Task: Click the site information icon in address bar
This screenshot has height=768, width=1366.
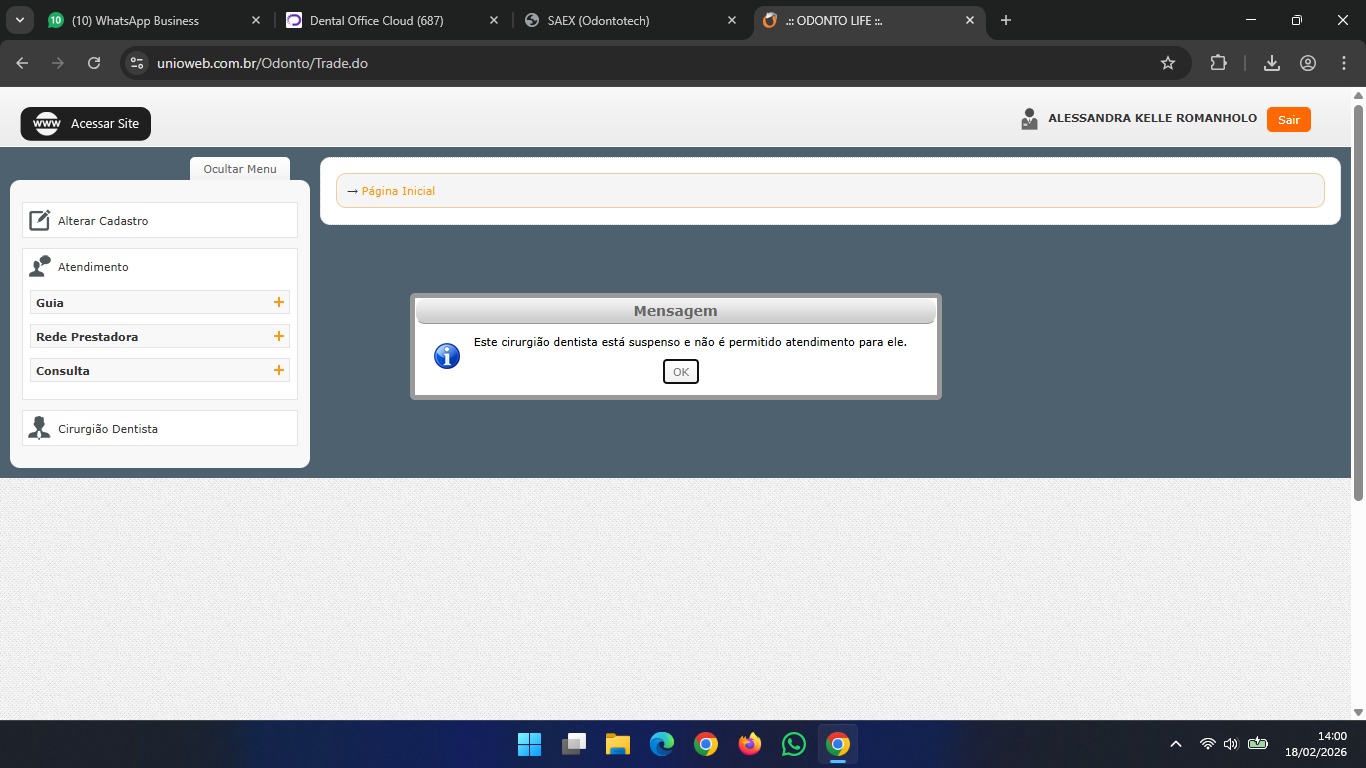Action: (138, 63)
